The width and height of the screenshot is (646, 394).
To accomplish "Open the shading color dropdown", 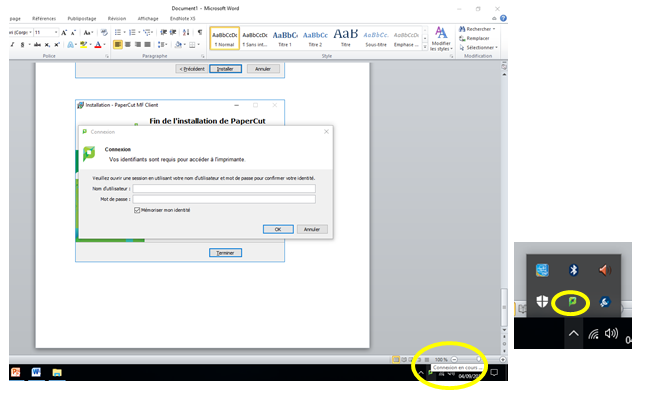I will pyautogui.click(x=184, y=45).
